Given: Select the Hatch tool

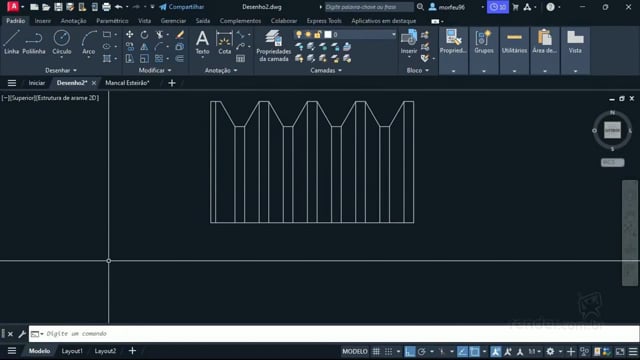Looking at the screenshot, I should [x=107, y=59].
